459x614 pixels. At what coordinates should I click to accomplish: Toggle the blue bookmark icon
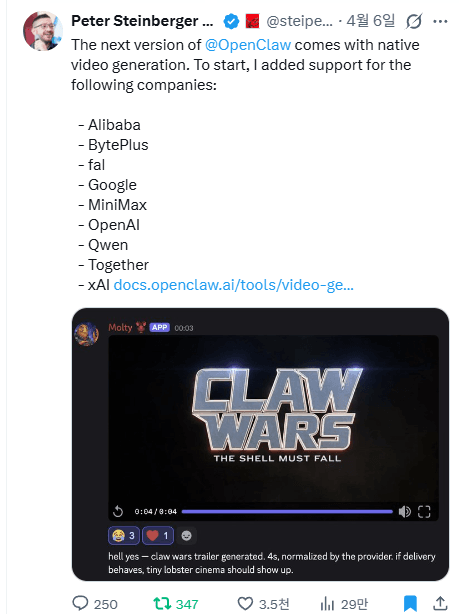click(410, 603)
